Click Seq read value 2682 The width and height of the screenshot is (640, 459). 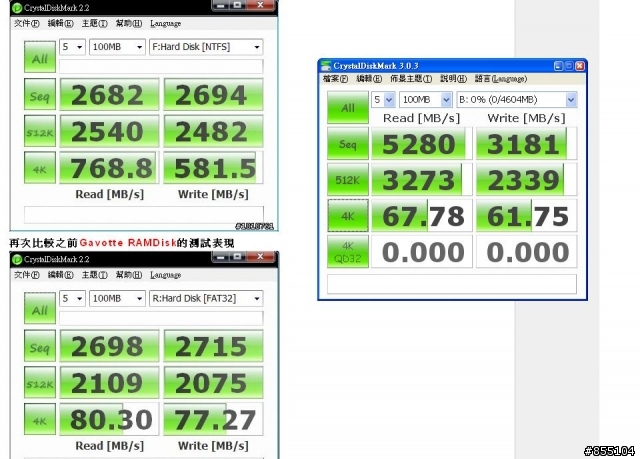coord(109,95)
